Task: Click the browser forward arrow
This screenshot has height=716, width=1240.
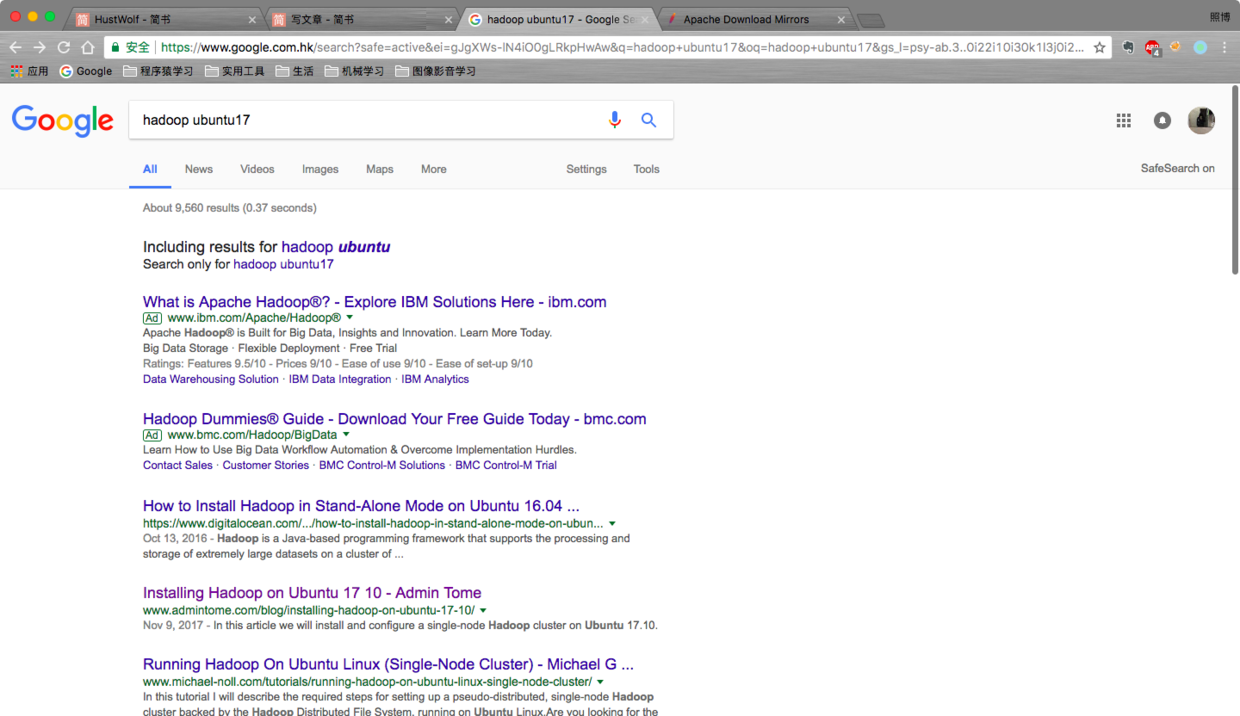Action: (39, 47)
